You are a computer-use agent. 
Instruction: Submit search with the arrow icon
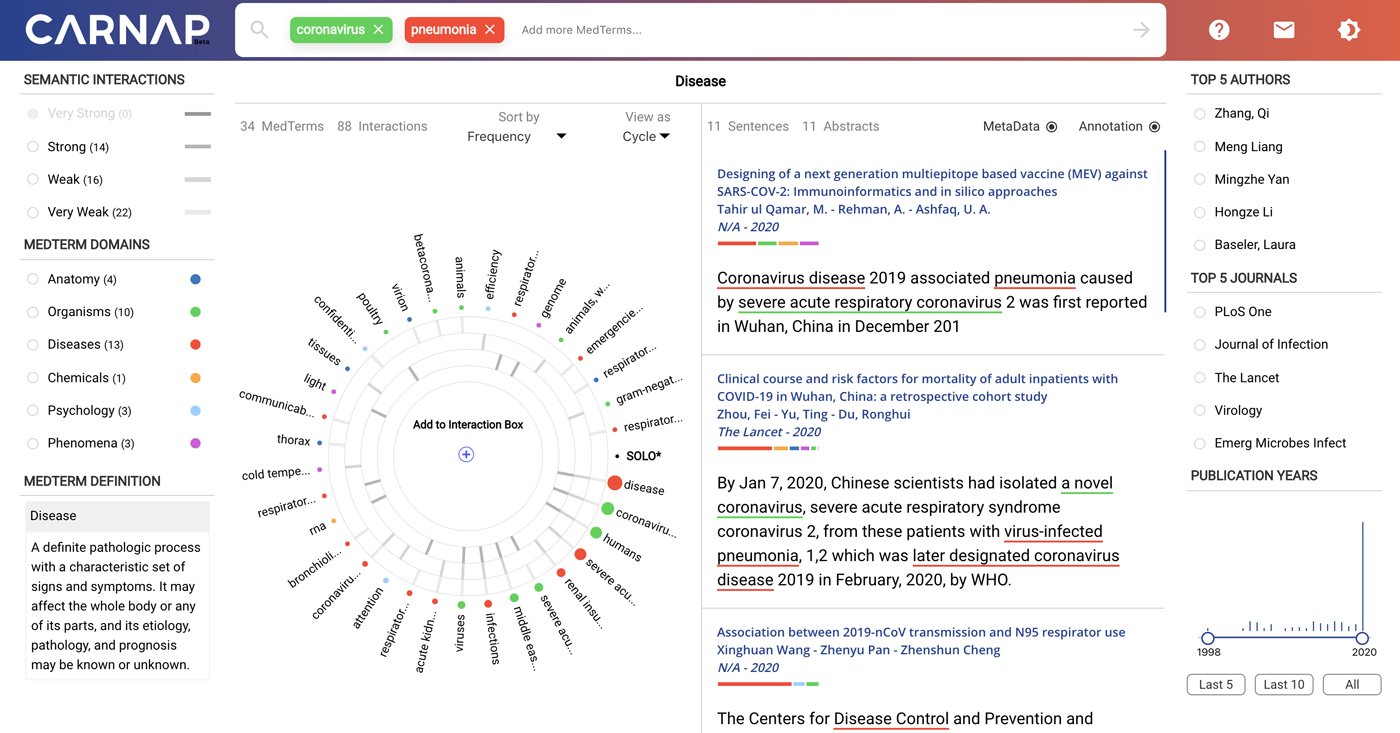(x=1141, y=30)
